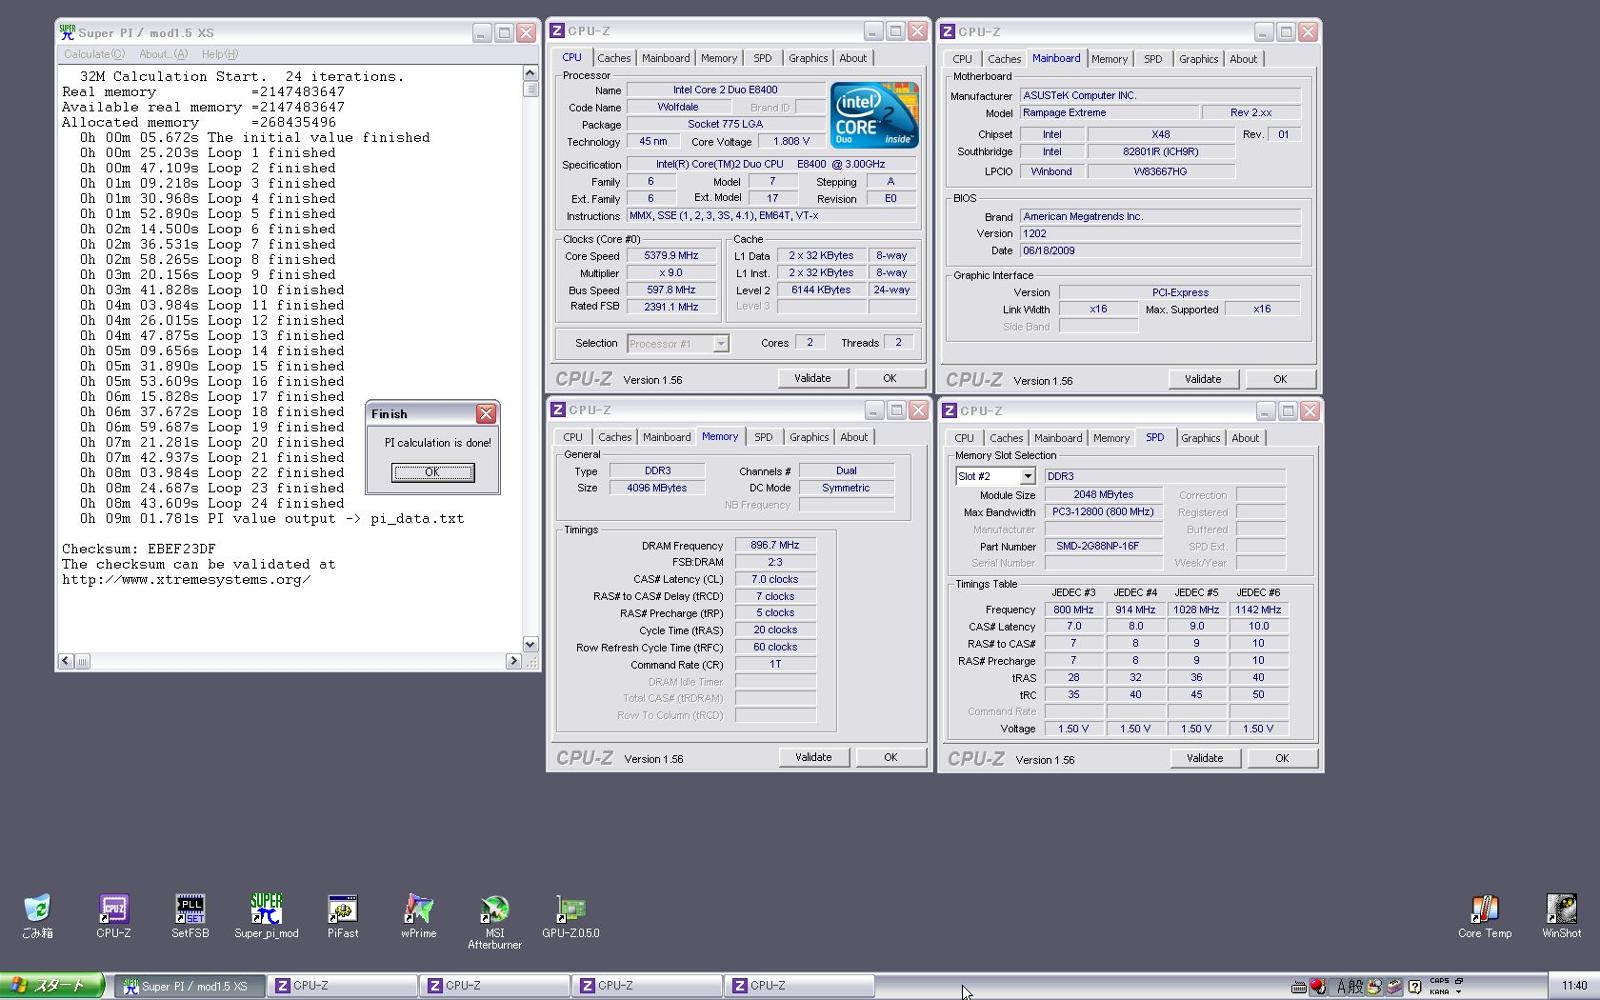The height and width of the screenshot is (1000, 1600).
Task: Click the help tray icon in language bar
Action: tap(1415, 986)
